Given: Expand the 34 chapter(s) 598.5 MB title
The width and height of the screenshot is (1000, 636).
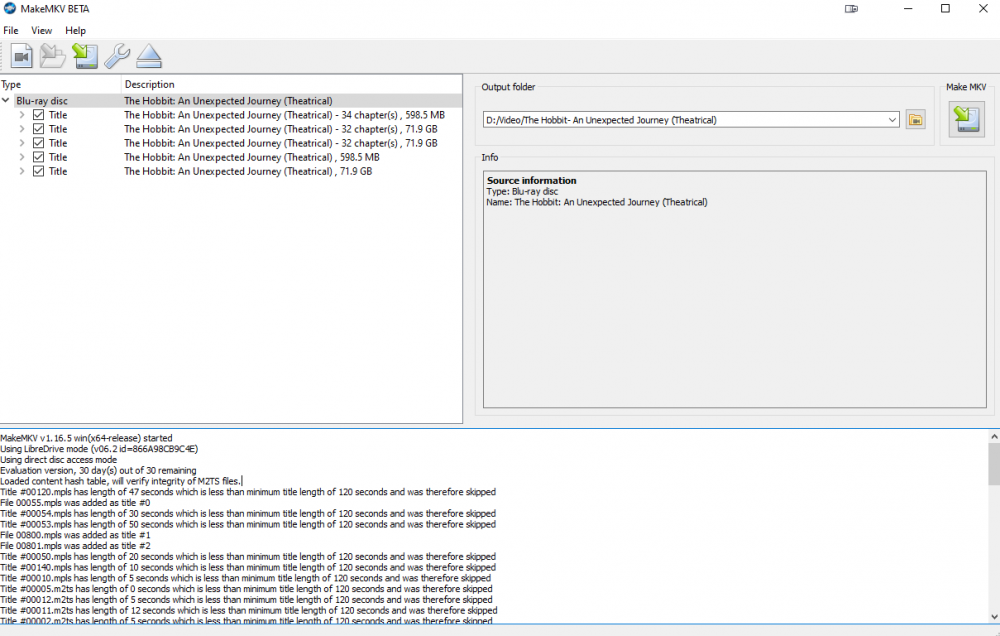Looking at the screenshot, I should pos(22,115).
